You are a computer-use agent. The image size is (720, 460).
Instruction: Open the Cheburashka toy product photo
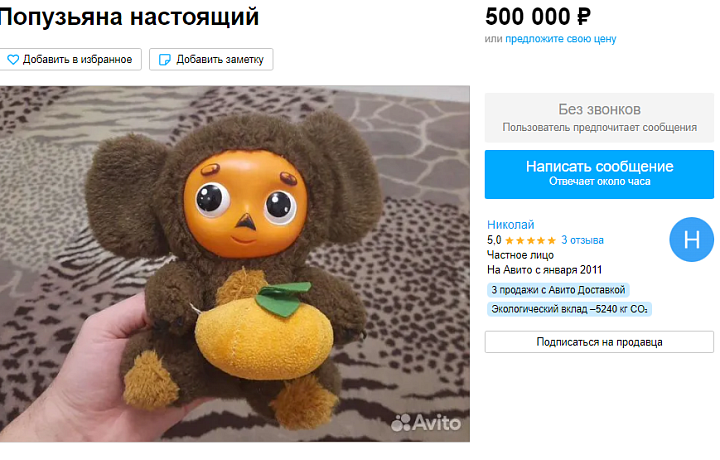[x=235, y=264]
